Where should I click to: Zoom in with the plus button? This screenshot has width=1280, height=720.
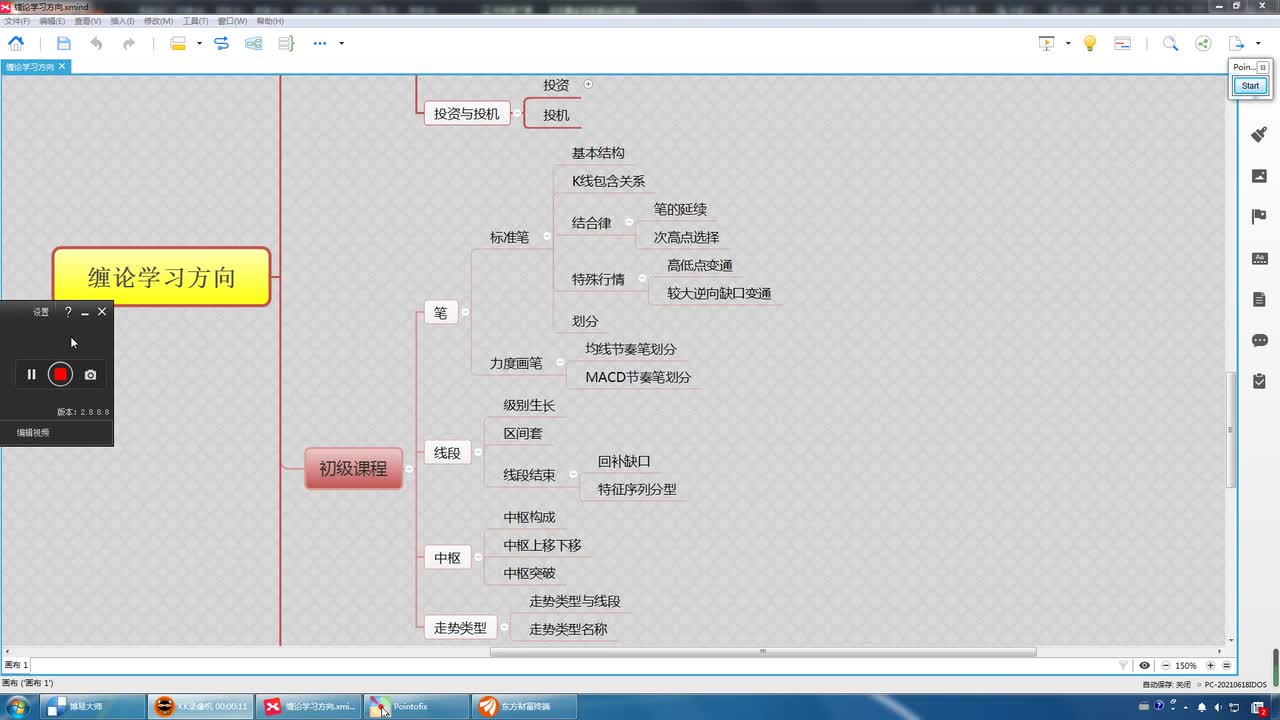1210,665
